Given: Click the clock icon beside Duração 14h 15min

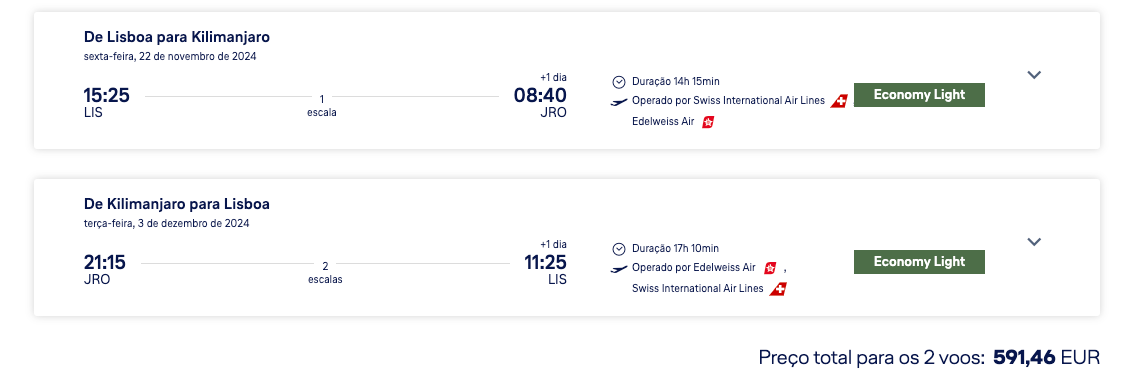Looking at the screenshot, I should point(619,82).
